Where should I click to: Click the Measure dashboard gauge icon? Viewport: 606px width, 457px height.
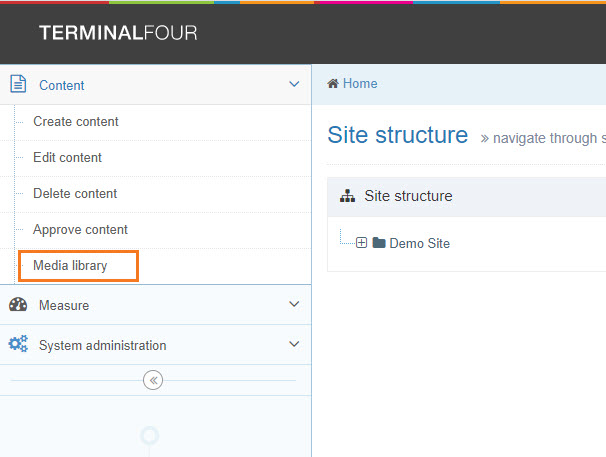(x=18, y=305)
